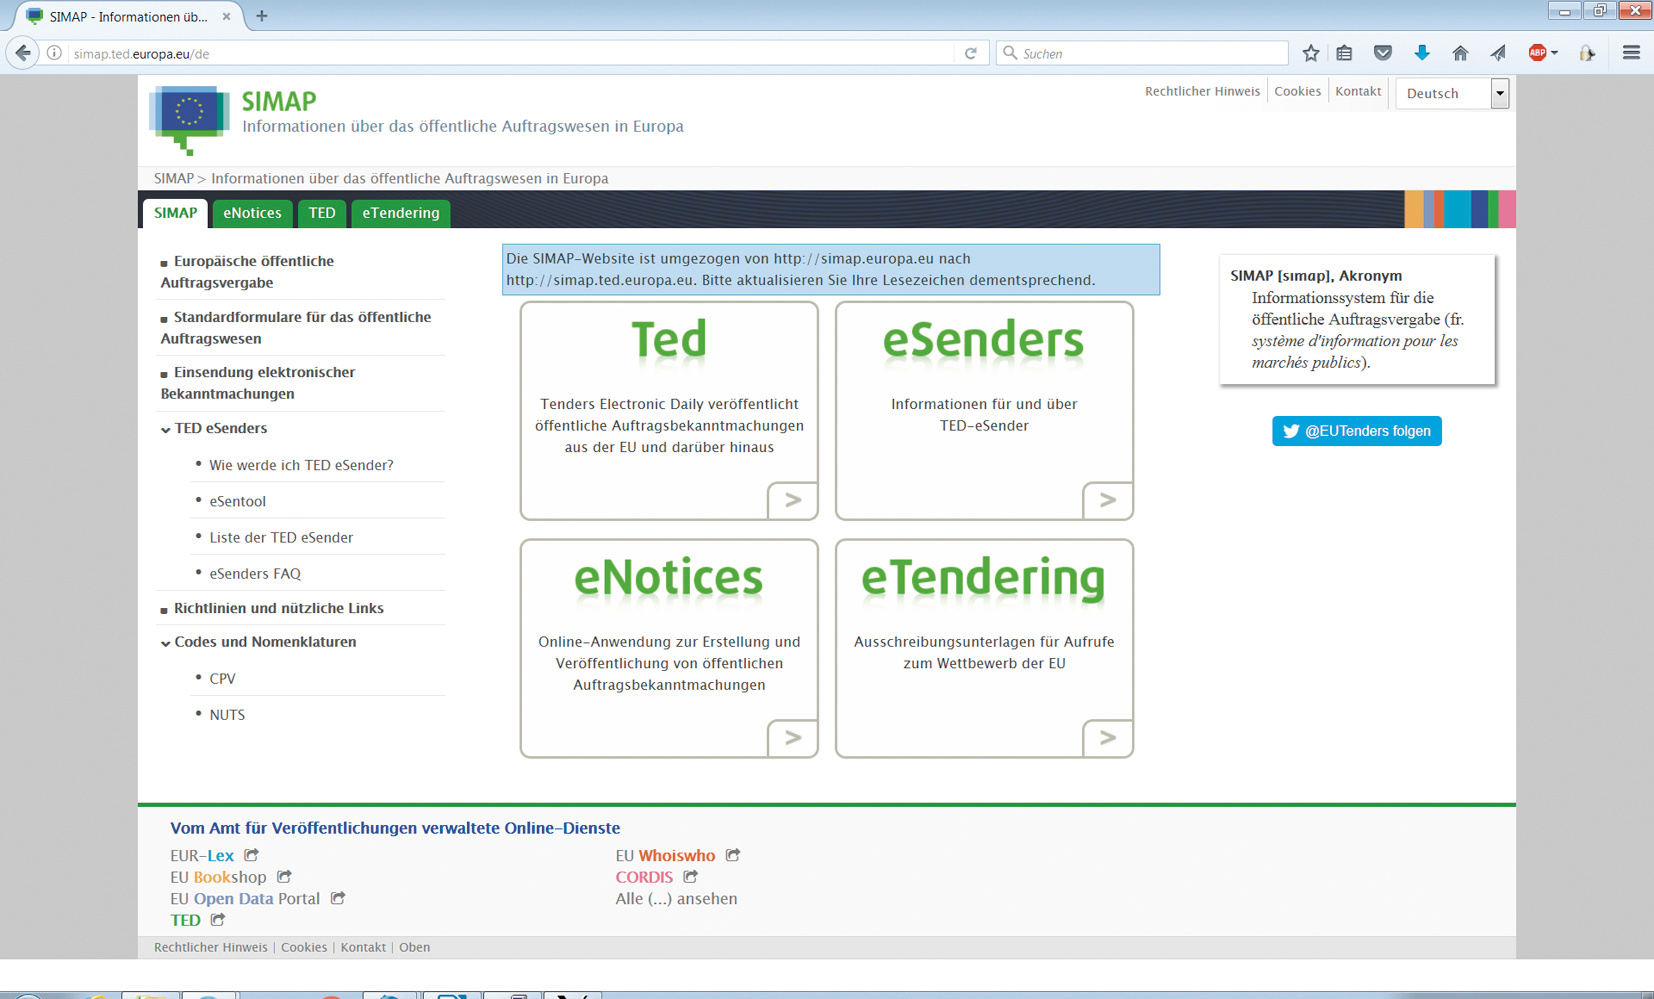
Task: Click the eSenders card heading
Action: 984,340
